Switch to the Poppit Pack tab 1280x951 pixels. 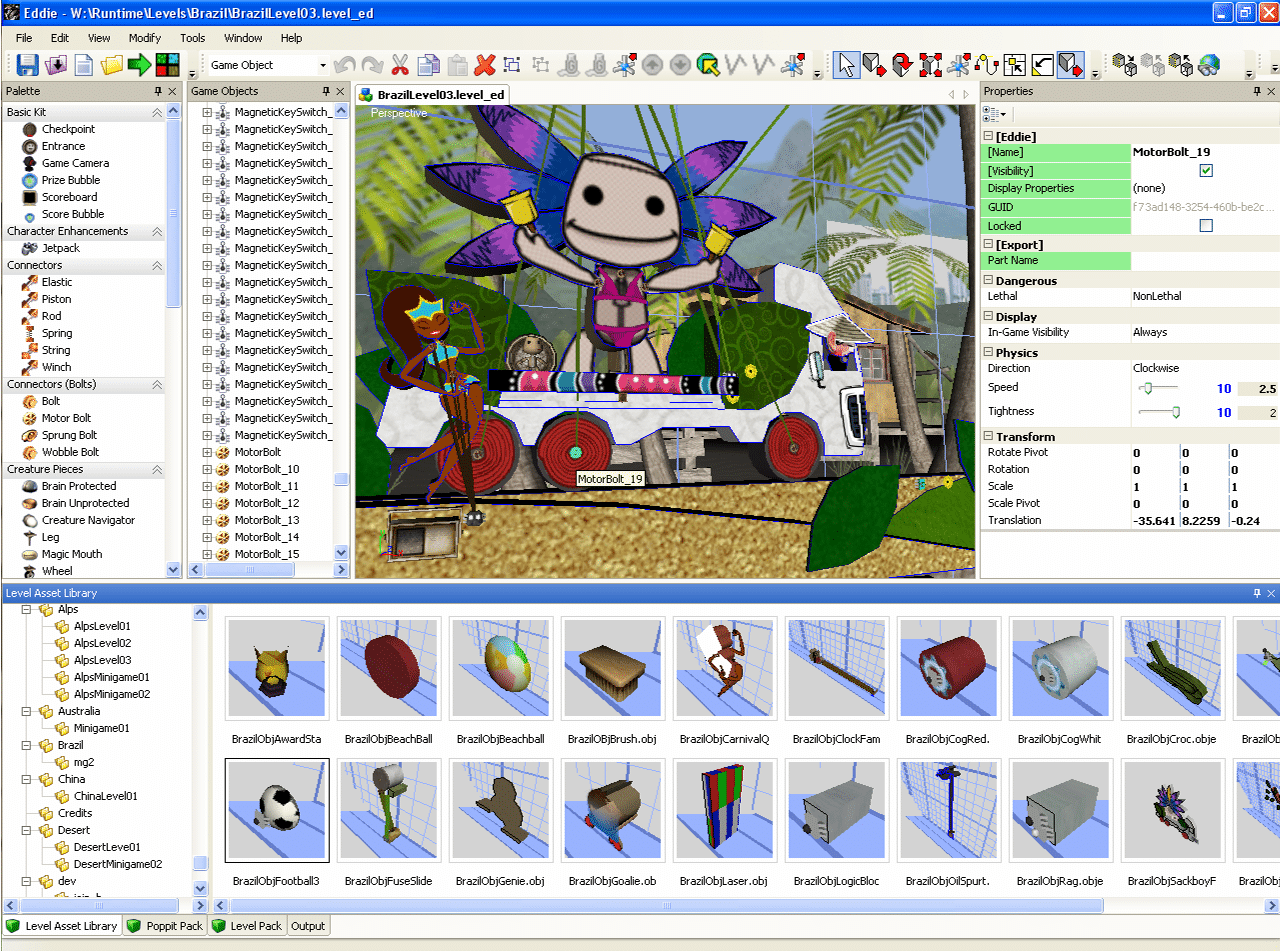pyautogui.click(x=166, y=926)
